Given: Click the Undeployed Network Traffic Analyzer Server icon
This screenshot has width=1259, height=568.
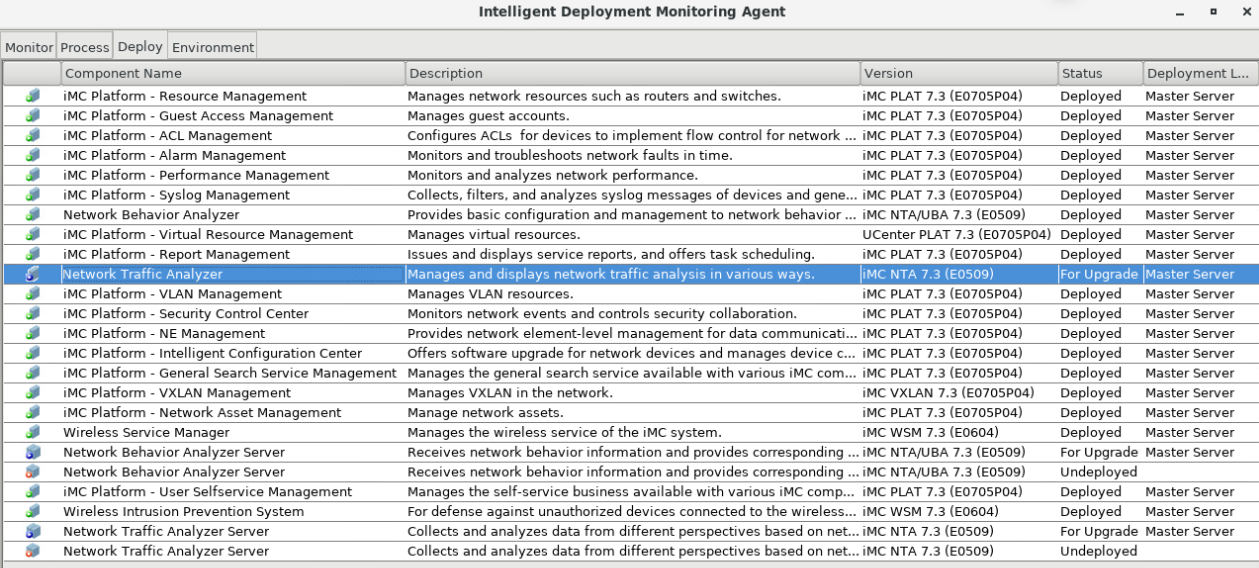Looking at the screenshot, I should (x=33, y=551).
